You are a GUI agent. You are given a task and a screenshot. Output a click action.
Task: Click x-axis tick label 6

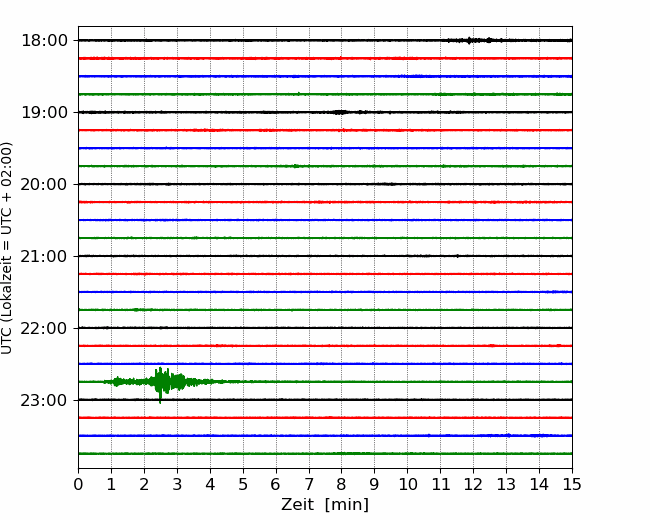(x=276, y=484)
